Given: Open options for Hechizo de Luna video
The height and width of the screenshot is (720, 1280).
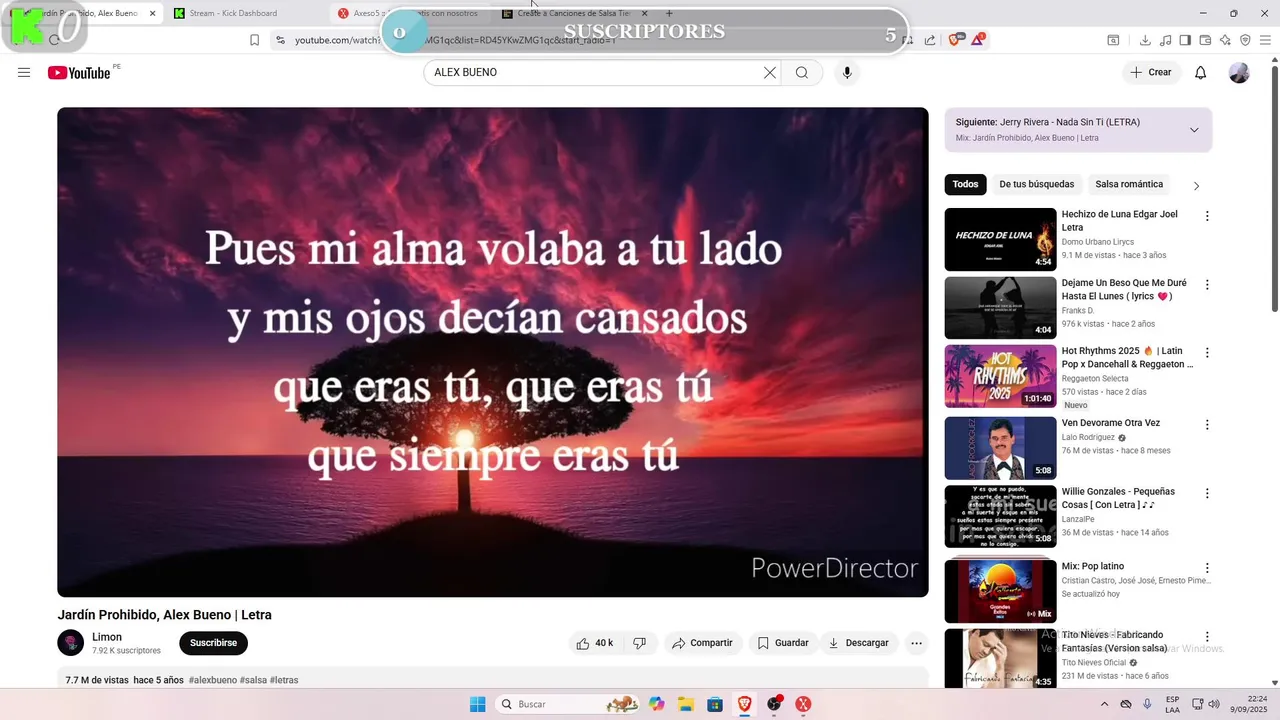Looking at the screenshot, I should (1207, 216).
